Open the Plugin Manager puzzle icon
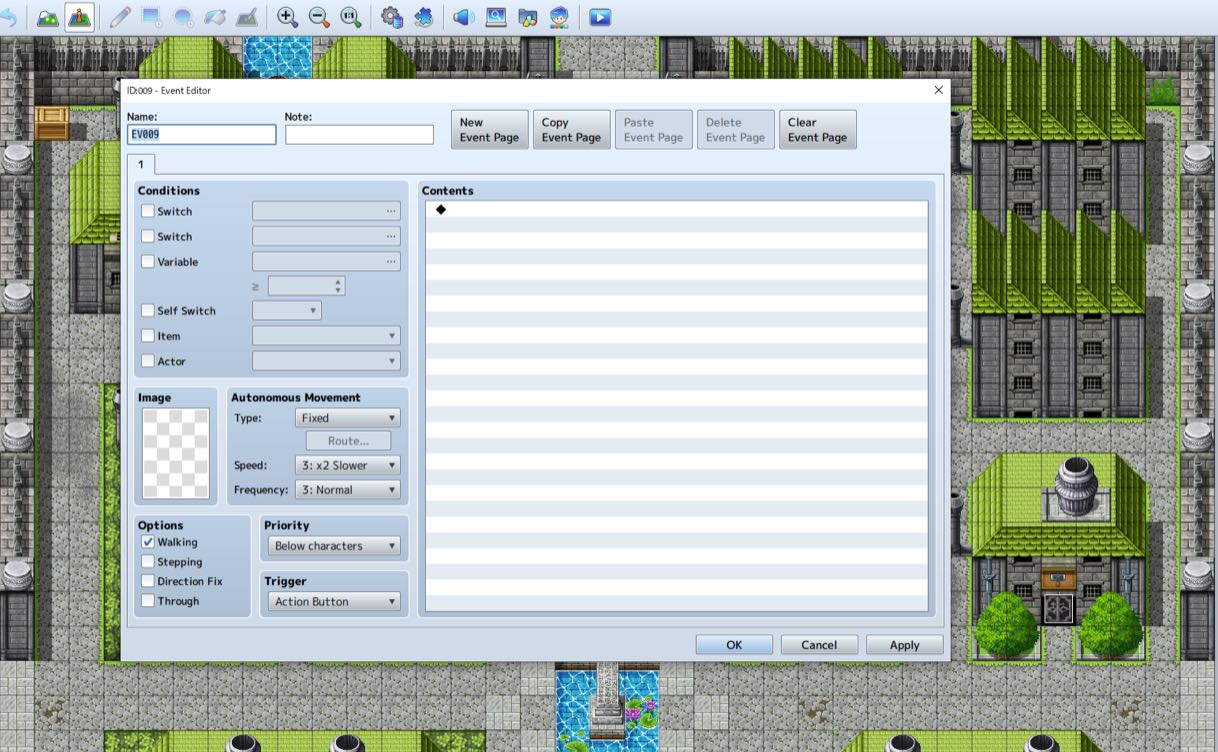Viewport: 1218px width, 752px height. (x=424, y=16)
